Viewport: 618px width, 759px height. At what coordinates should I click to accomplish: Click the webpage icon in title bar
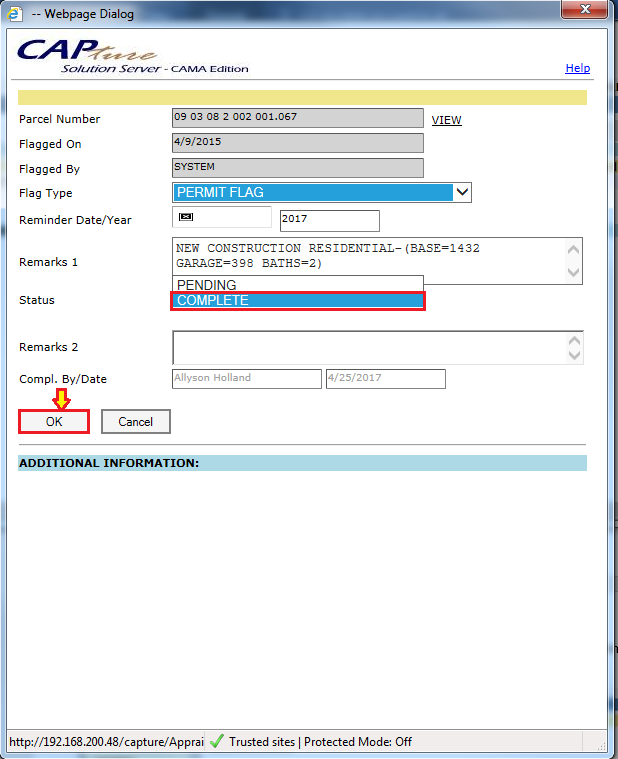click(x=14, y=13)
